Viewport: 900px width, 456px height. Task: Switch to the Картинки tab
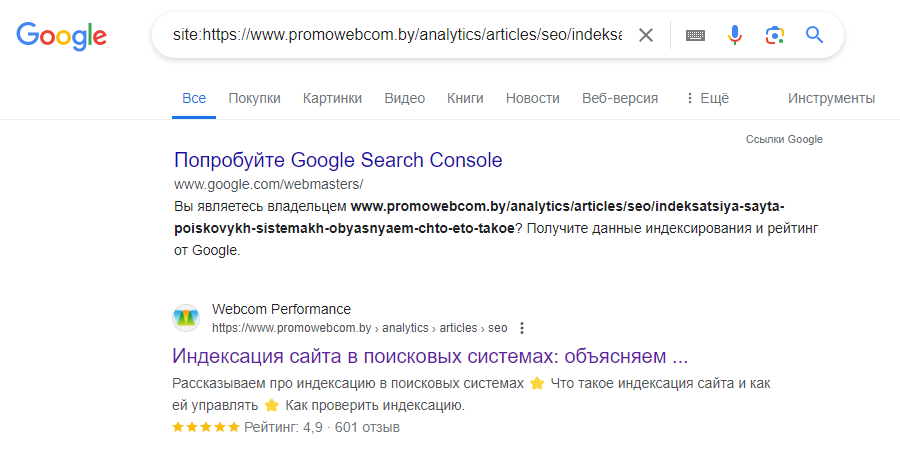point(332,98)
